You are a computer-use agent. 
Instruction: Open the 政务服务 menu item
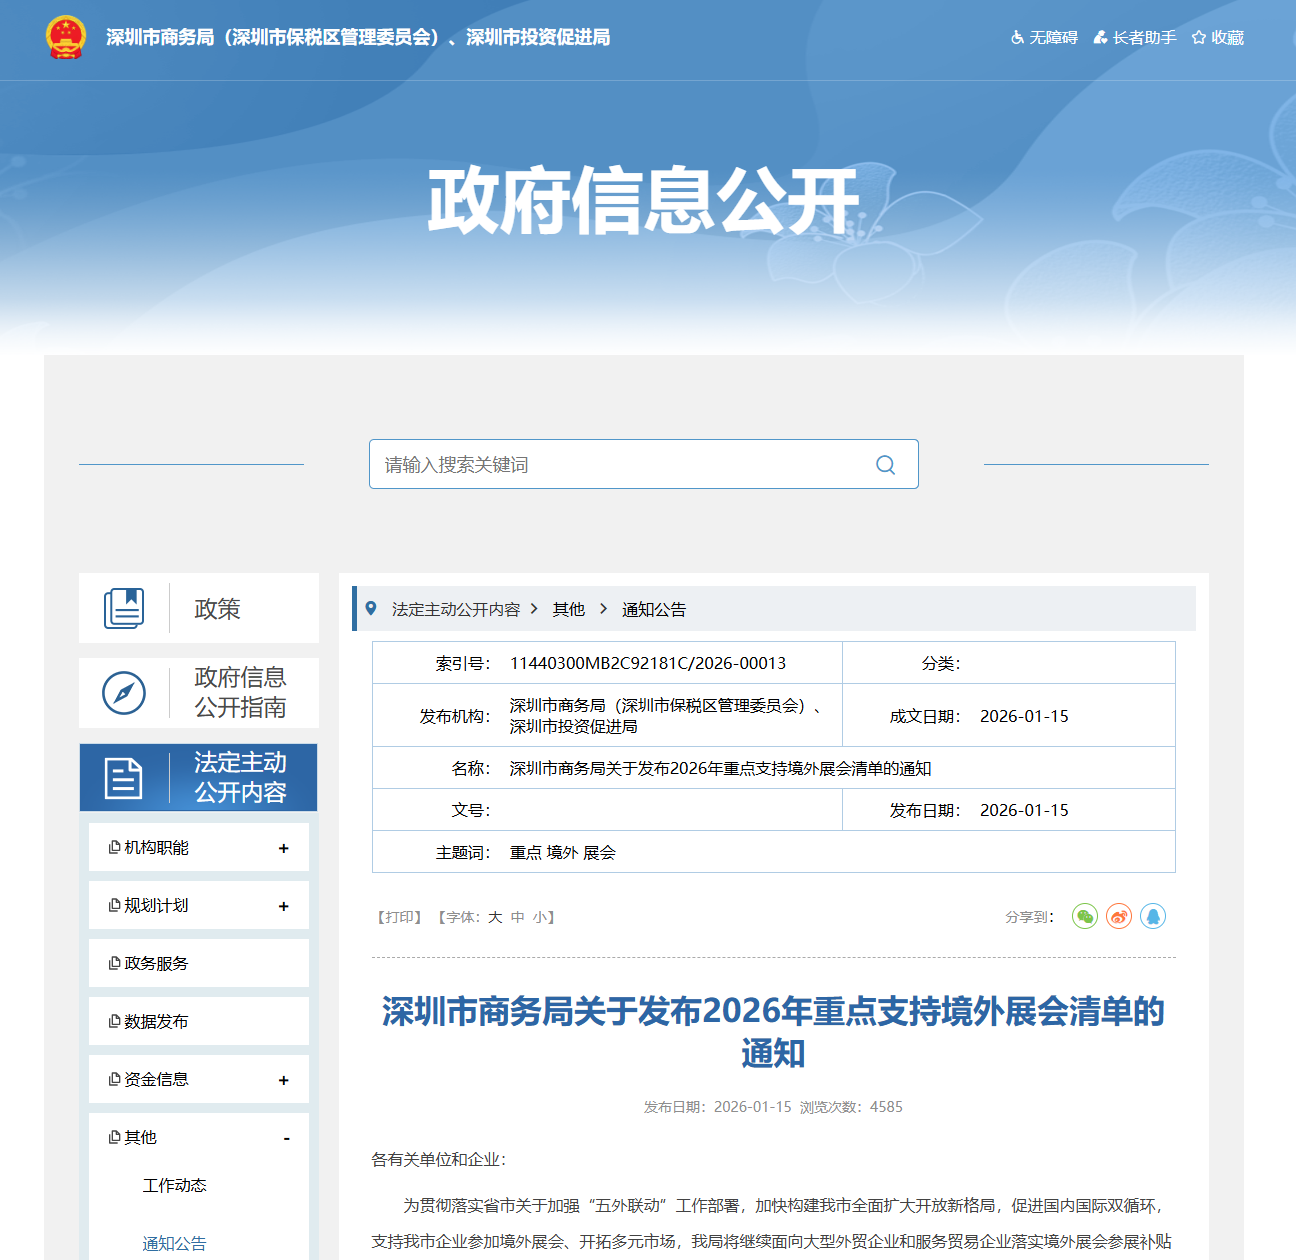point(156,964)
